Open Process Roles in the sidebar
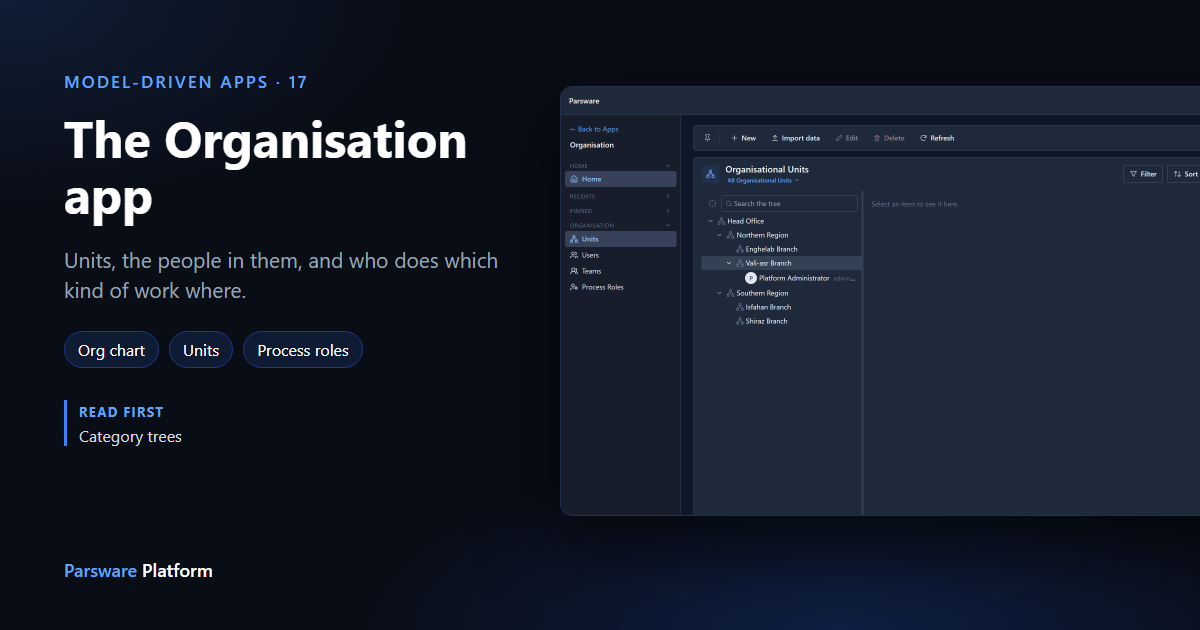This screenshot has height=630, width=1200. point(621,287)
